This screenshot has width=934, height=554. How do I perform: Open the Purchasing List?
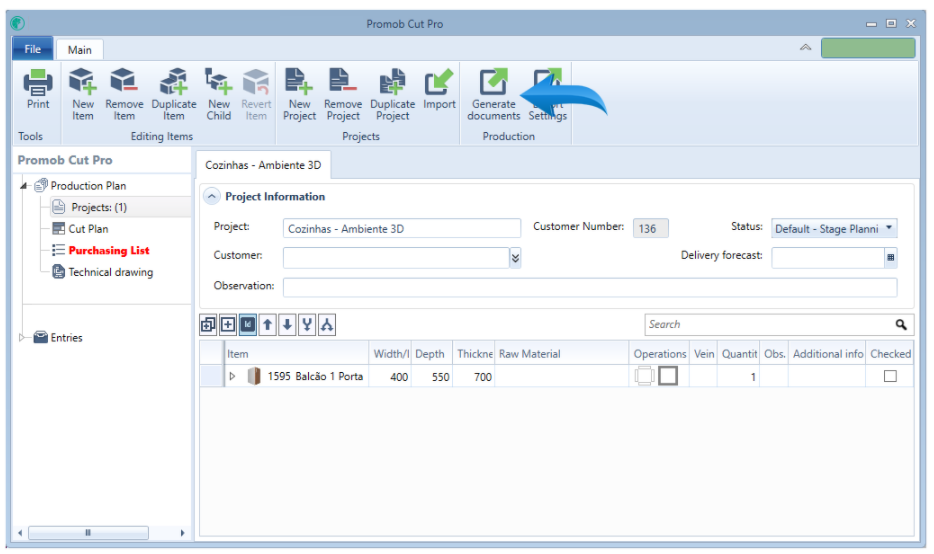click(108, 250)
